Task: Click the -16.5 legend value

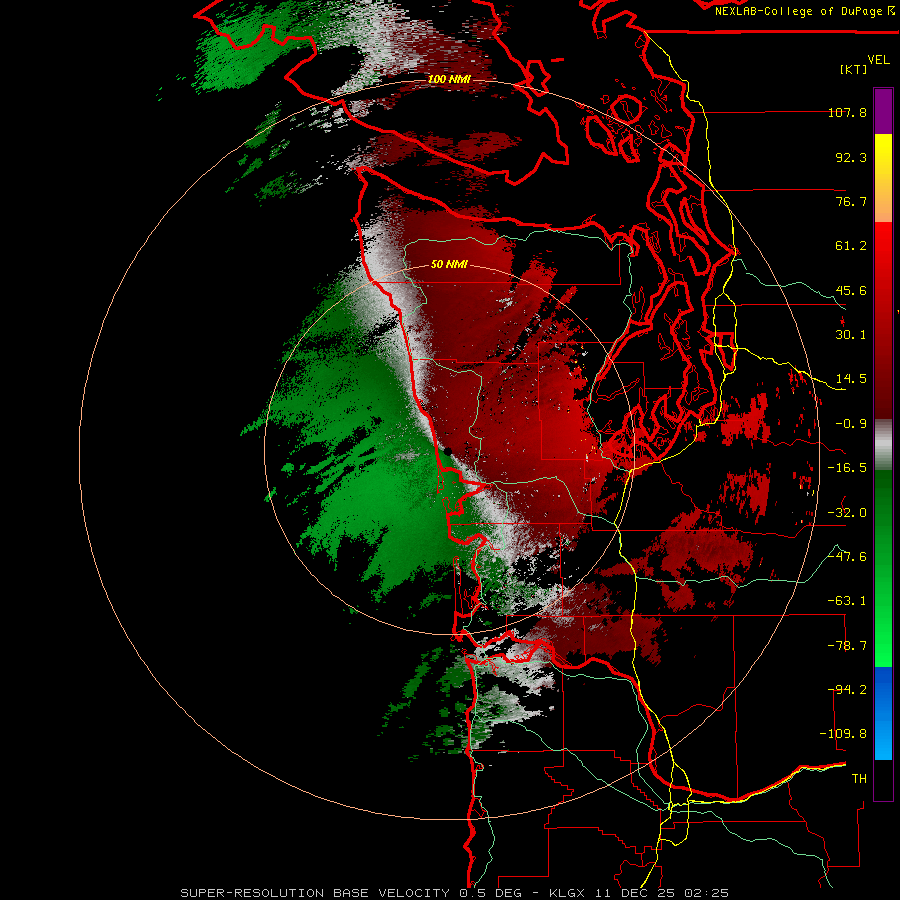Action: click(x=847, y=468)
